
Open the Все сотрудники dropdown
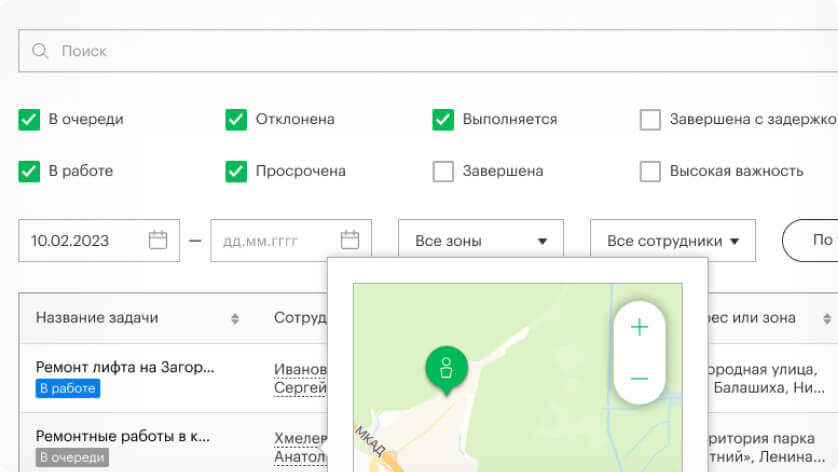coord(672,241)
